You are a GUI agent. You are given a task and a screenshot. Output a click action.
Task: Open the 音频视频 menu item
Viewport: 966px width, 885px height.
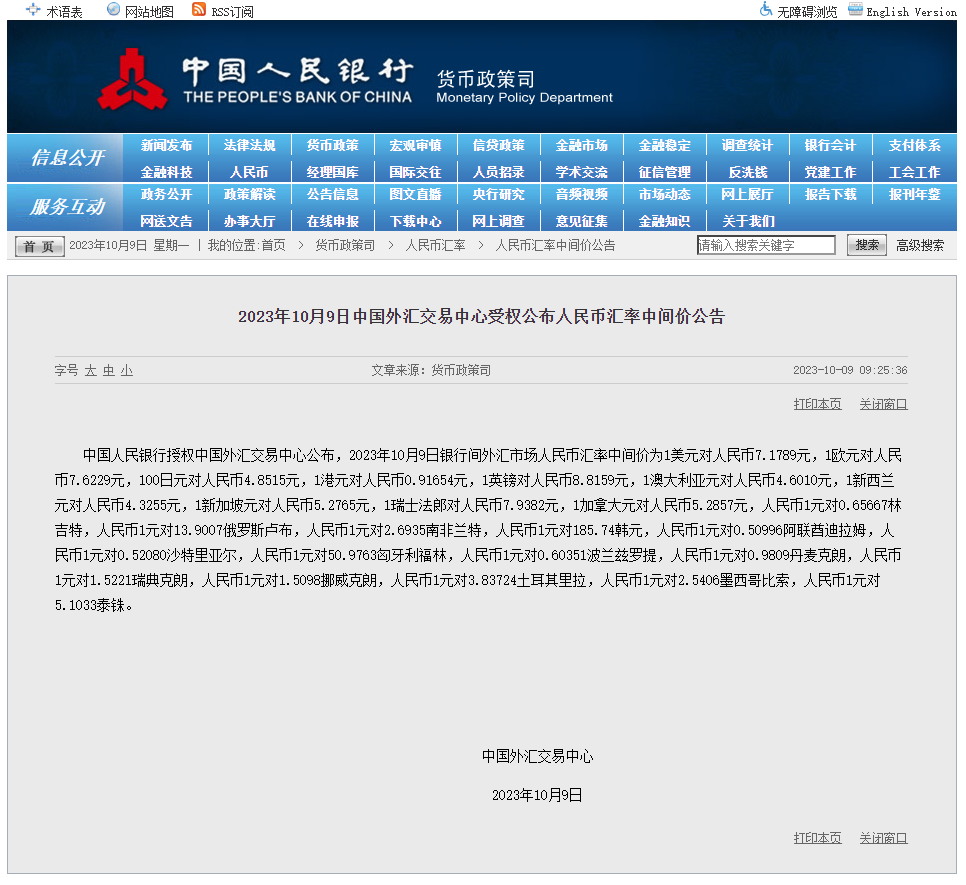click(x=582, y=195)
